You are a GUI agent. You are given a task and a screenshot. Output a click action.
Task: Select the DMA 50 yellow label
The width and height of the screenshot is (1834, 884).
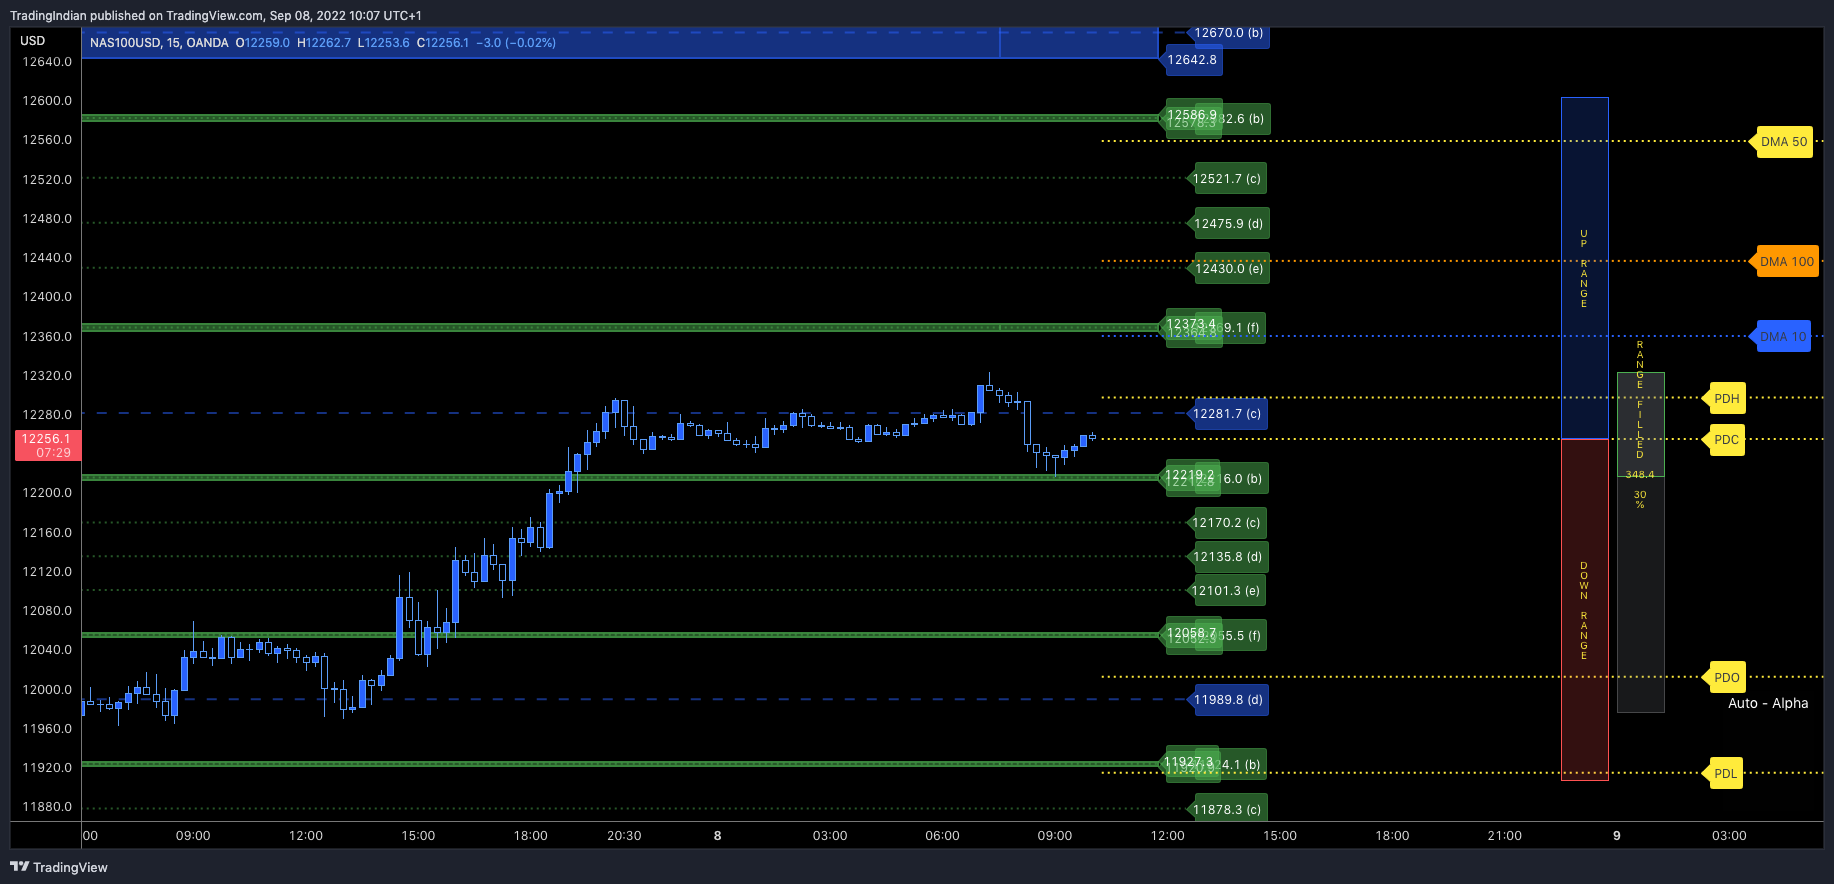coord(1783,142)
